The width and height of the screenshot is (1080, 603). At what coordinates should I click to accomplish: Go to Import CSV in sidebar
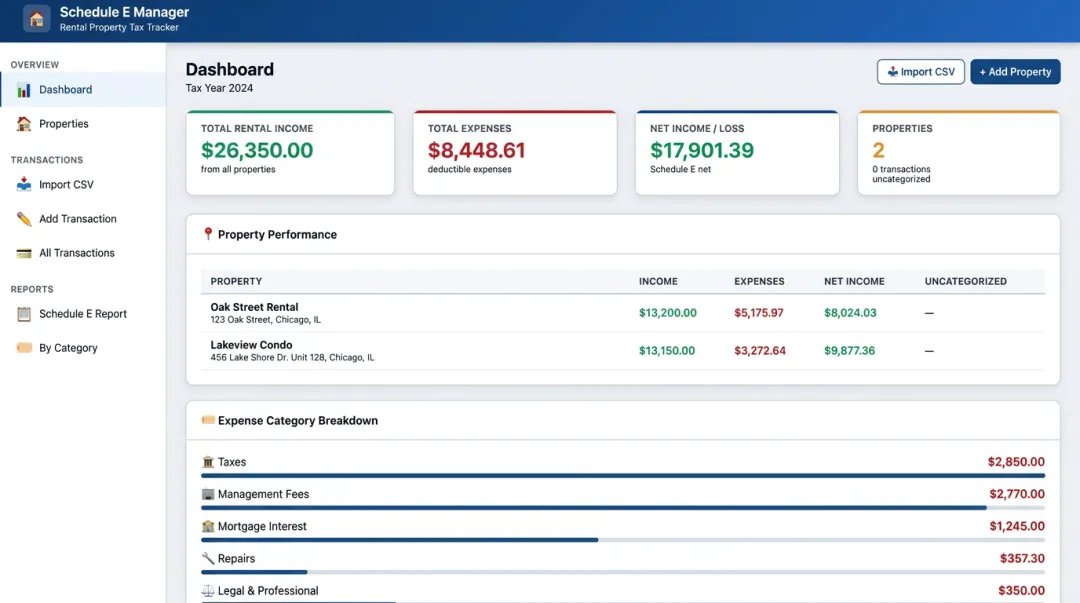pyautogui.click(x=83, y=185)
